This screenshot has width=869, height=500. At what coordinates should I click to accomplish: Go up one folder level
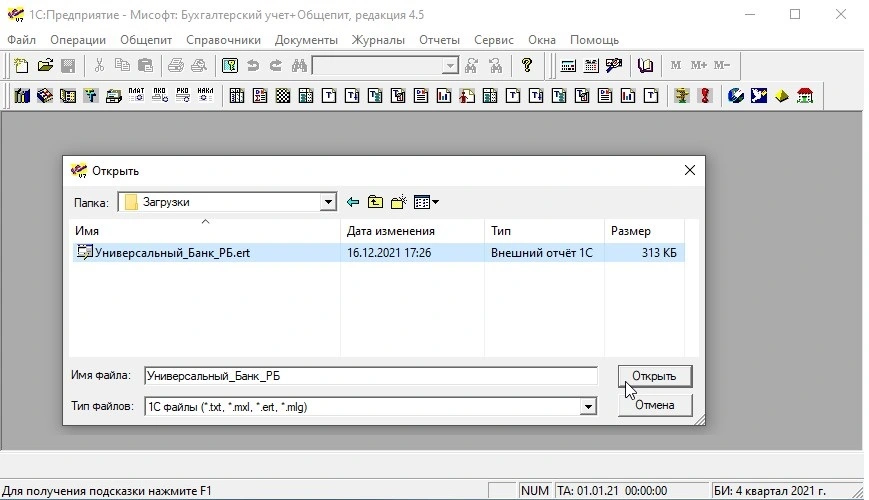point(375,202)
